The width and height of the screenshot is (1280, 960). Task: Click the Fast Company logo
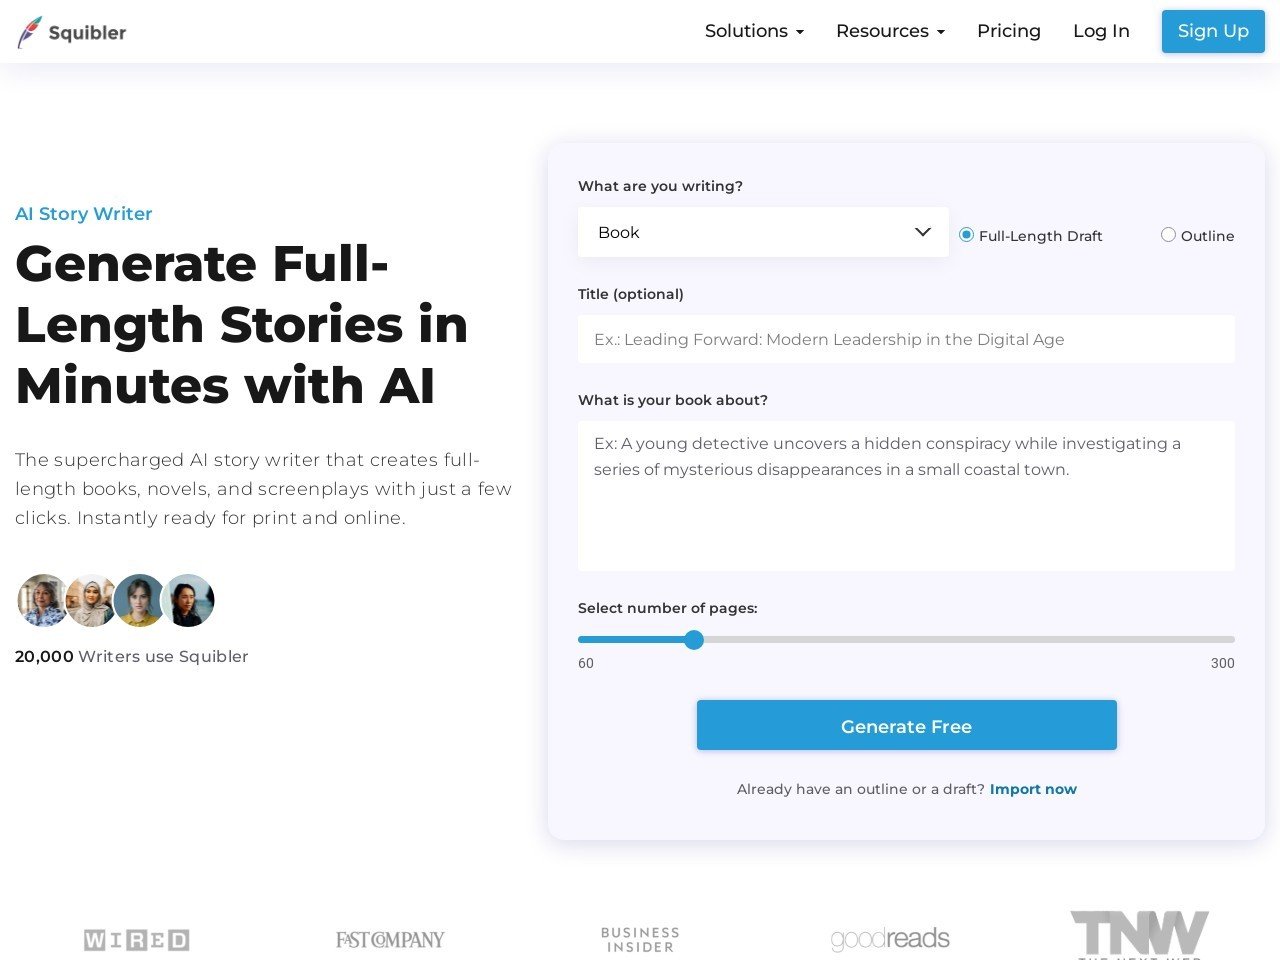pyautogui.click(x=390, y=940)
